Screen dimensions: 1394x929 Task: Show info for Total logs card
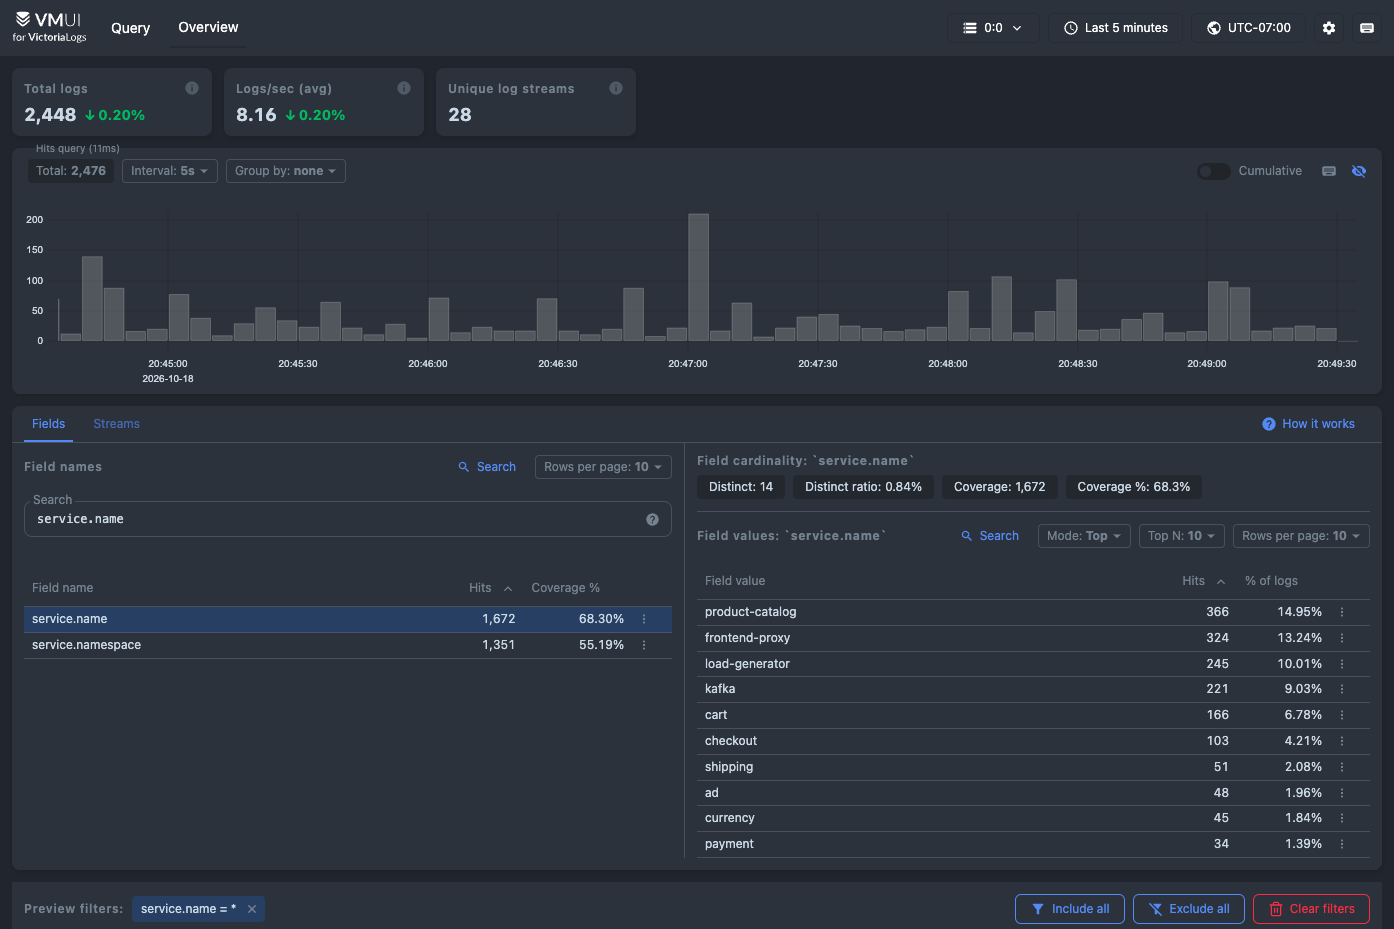192,88
